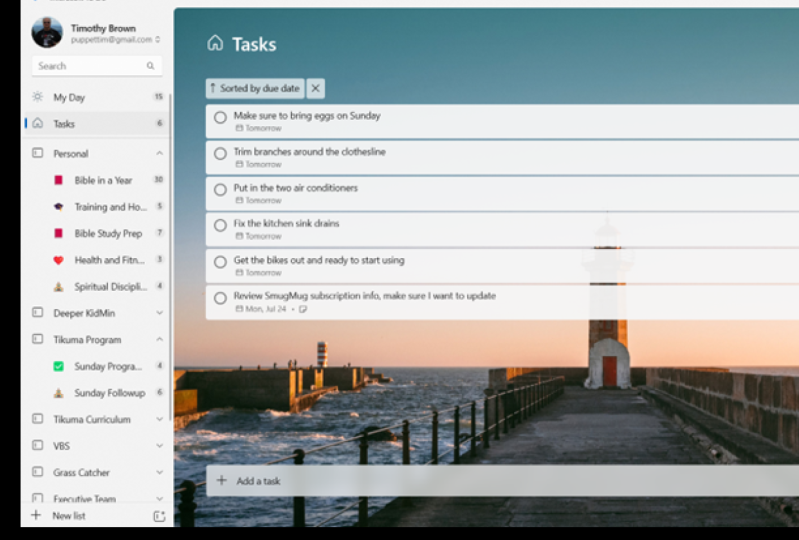The image size is (799, 540).
Task: Click the plus icon in Add a task
Action: (x=221, y=480)
